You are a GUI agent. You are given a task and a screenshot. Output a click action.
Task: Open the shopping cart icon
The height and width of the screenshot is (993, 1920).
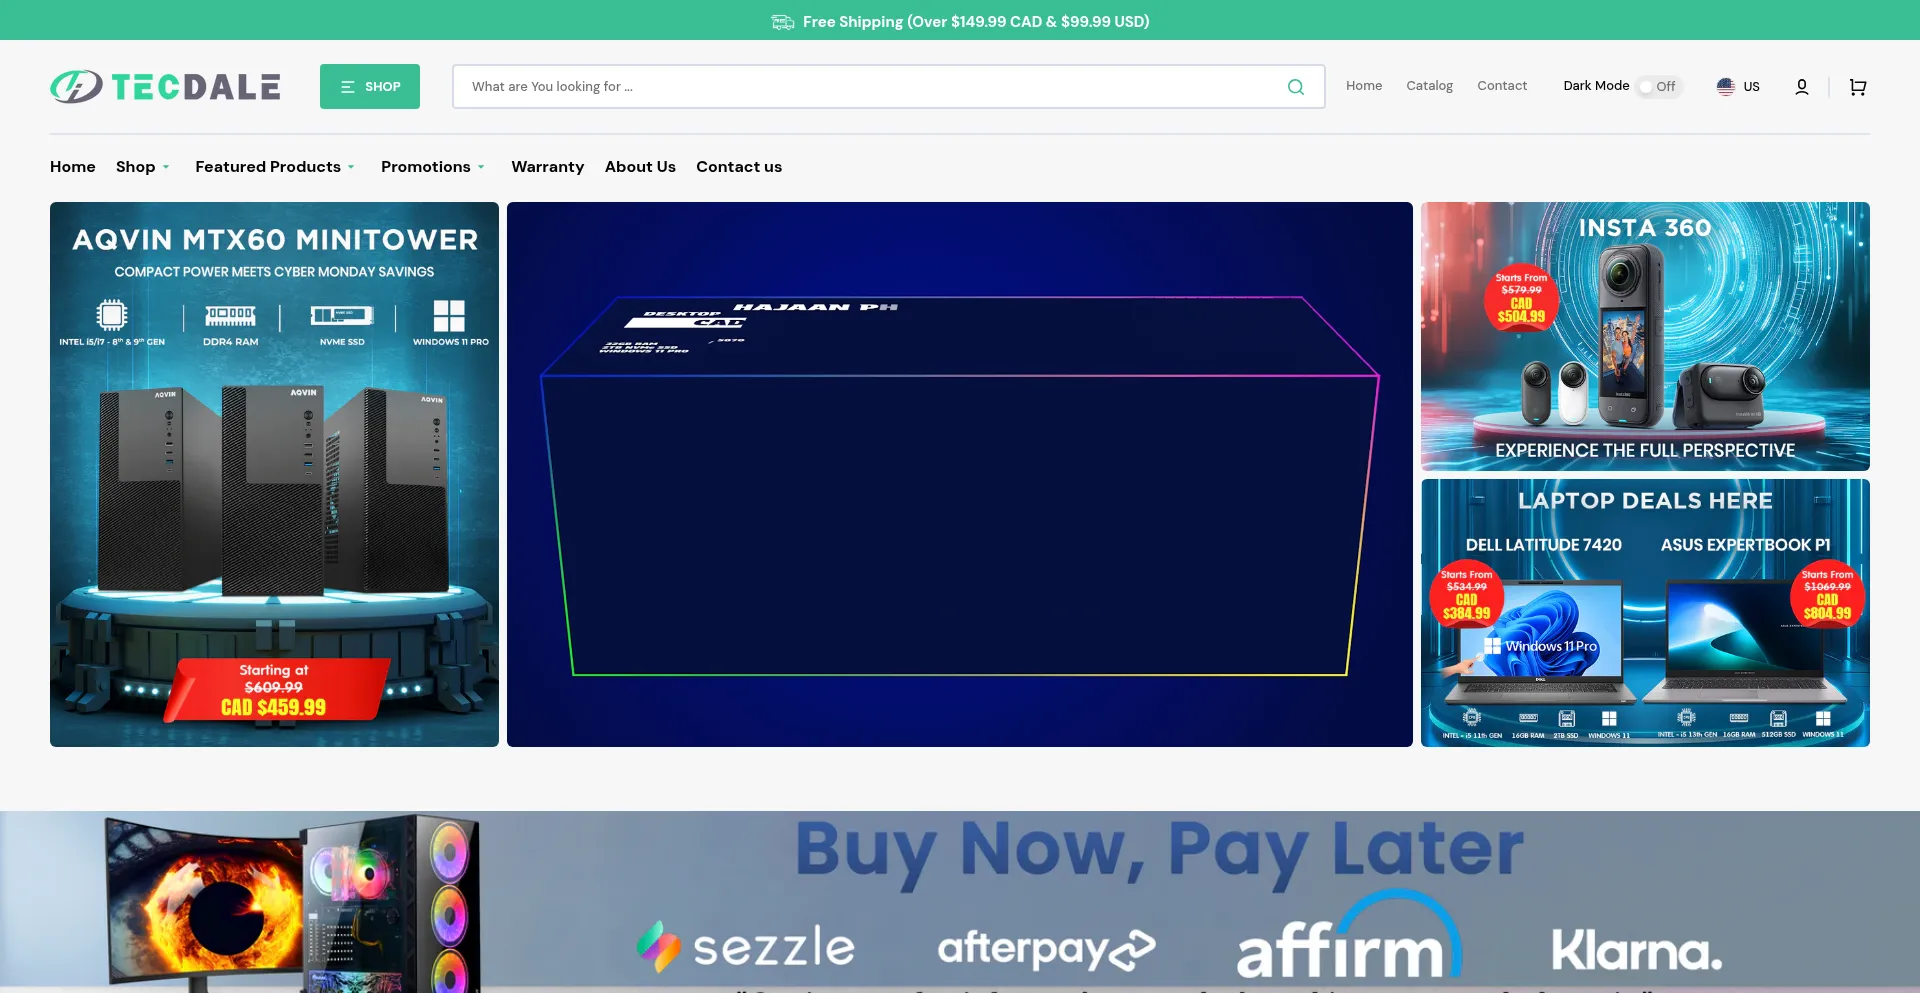click(x=1858, y=87)
